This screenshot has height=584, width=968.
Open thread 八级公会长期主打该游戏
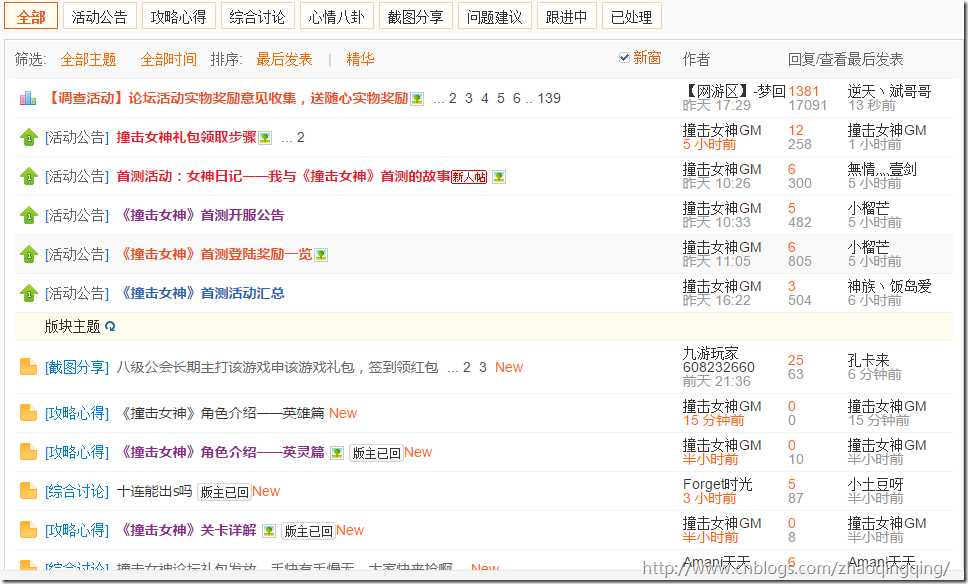(277, 367)
